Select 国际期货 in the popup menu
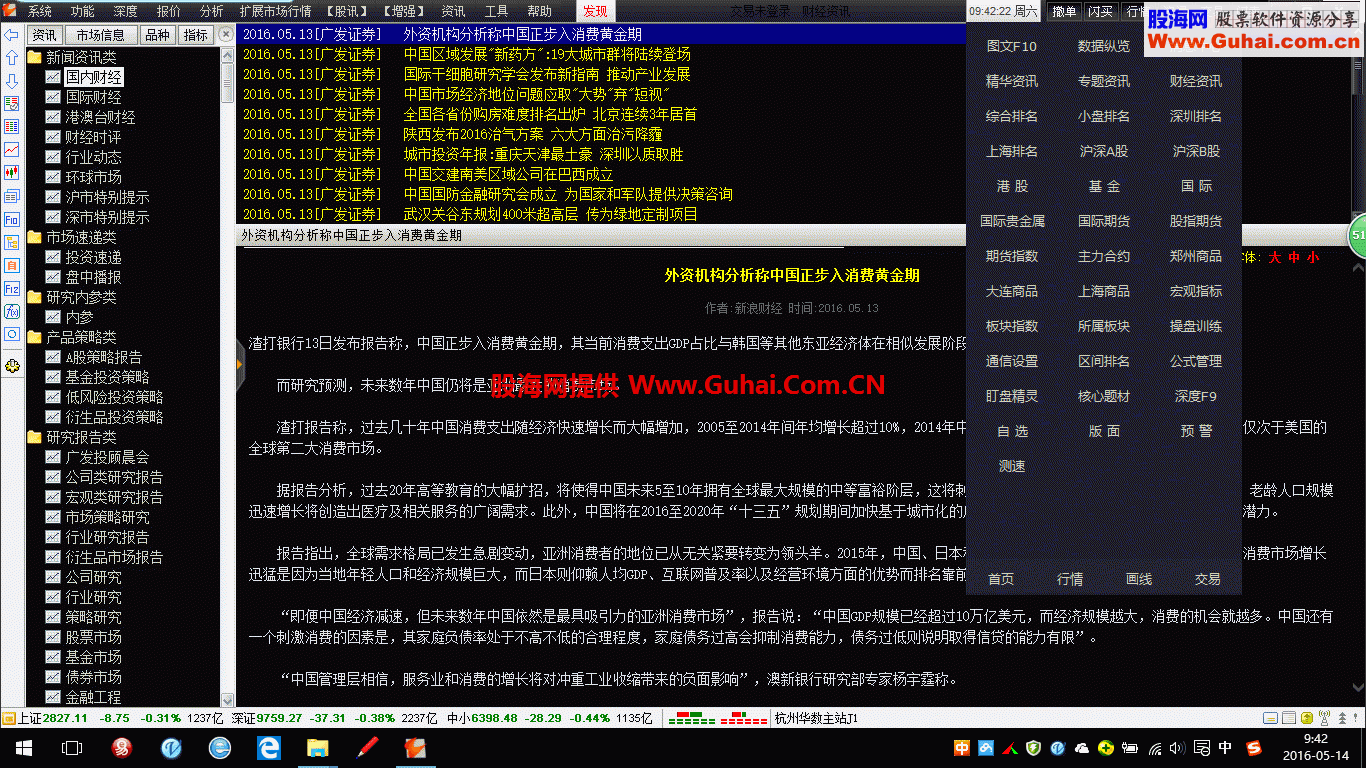The height and width of the screenshot is (768, 1366). click(x=1104, y=221)
